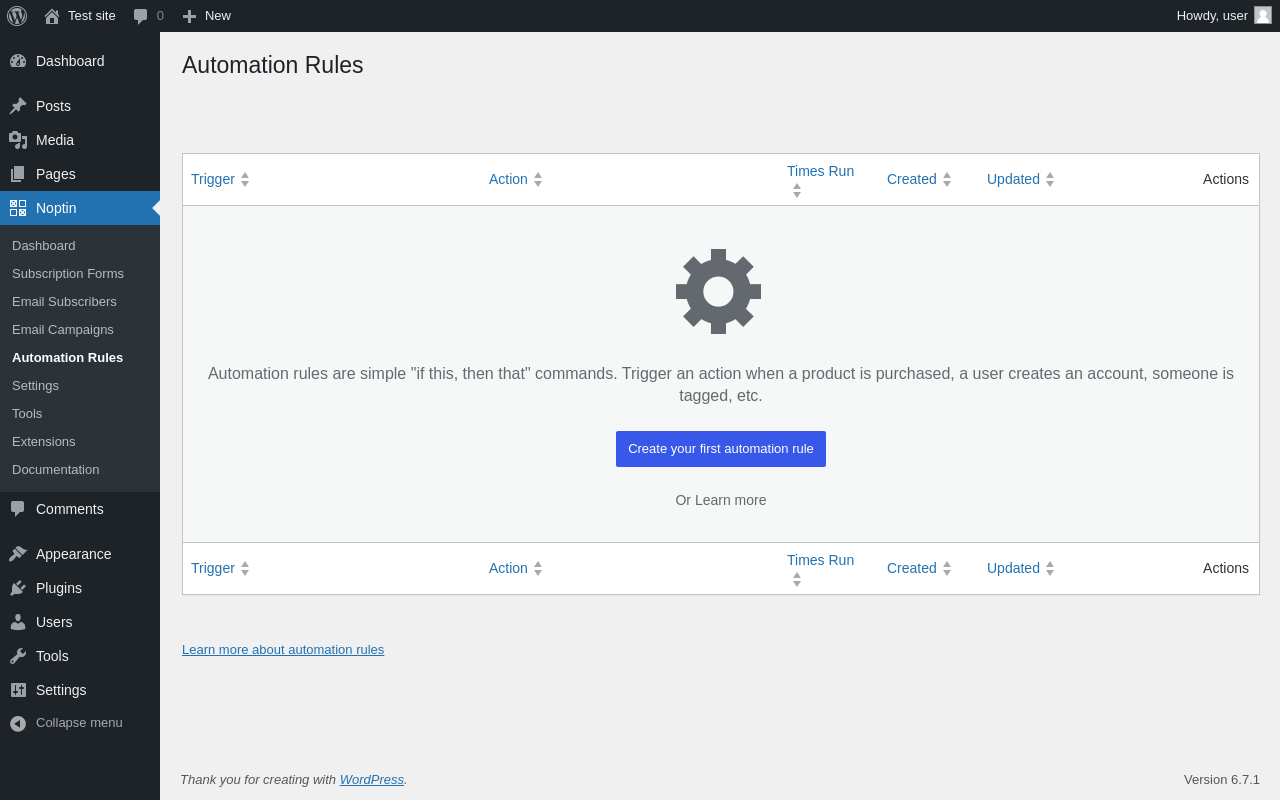Open the WordPress footer link
The image size is (1280, 800).
click(372, 779)
